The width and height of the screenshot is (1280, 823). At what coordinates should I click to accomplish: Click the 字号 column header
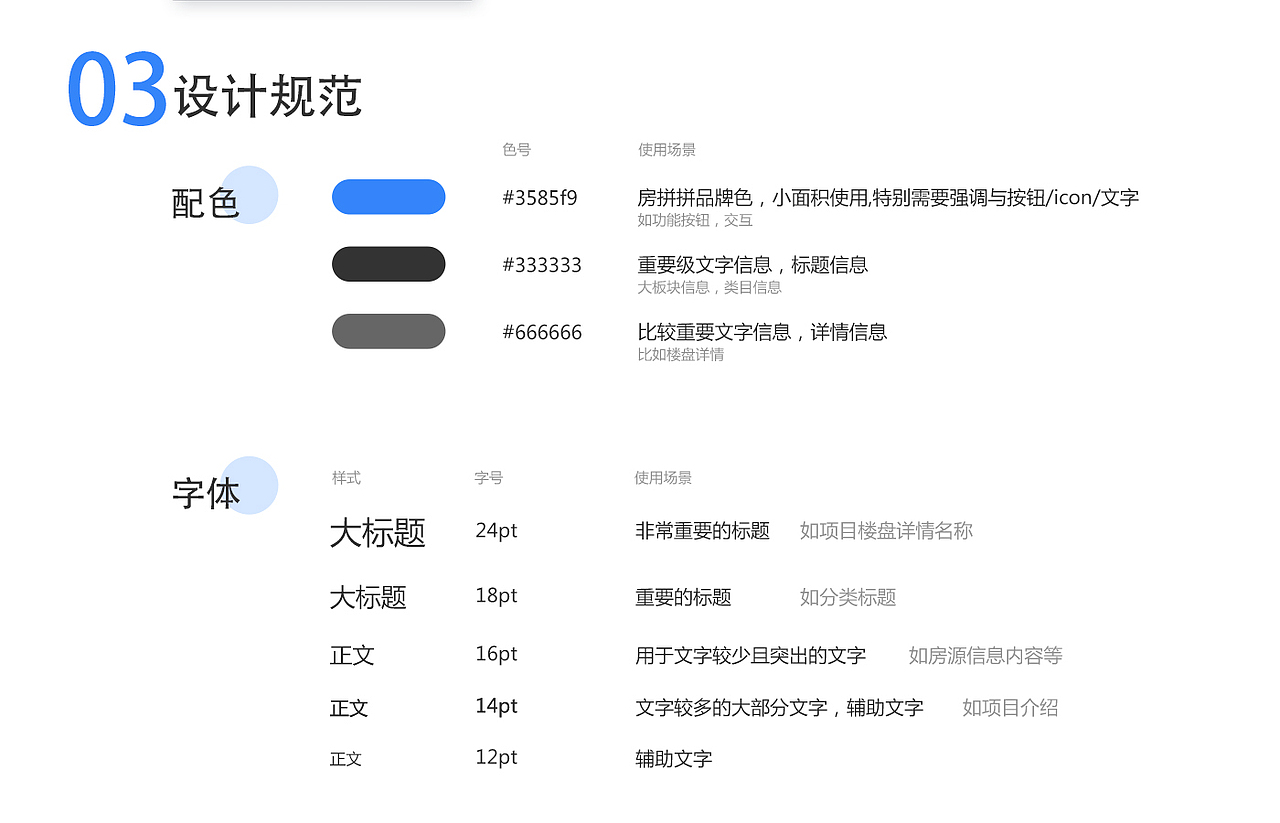click(x=488, y=478)
